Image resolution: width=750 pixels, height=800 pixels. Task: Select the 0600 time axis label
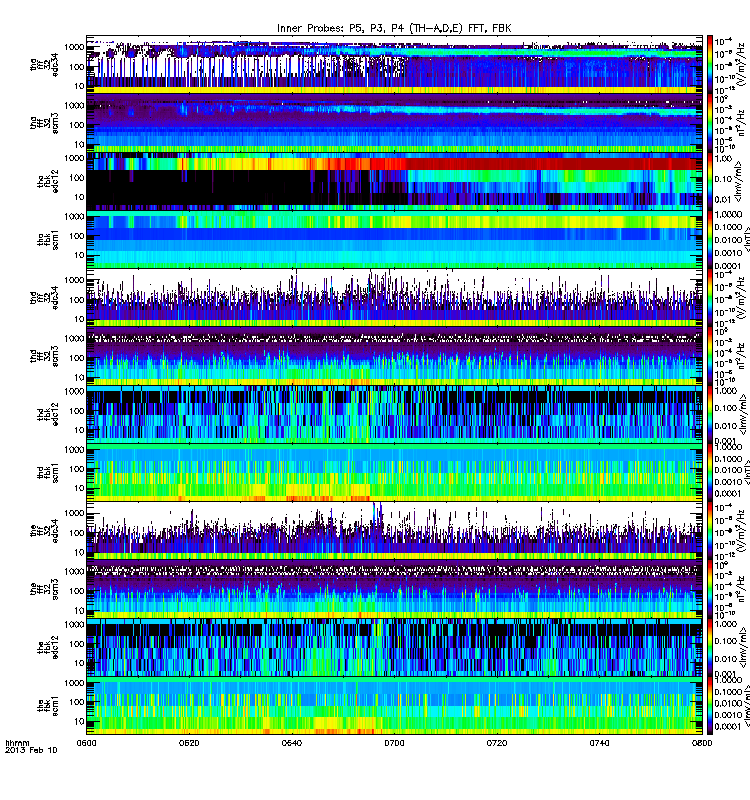click(87, 743)
